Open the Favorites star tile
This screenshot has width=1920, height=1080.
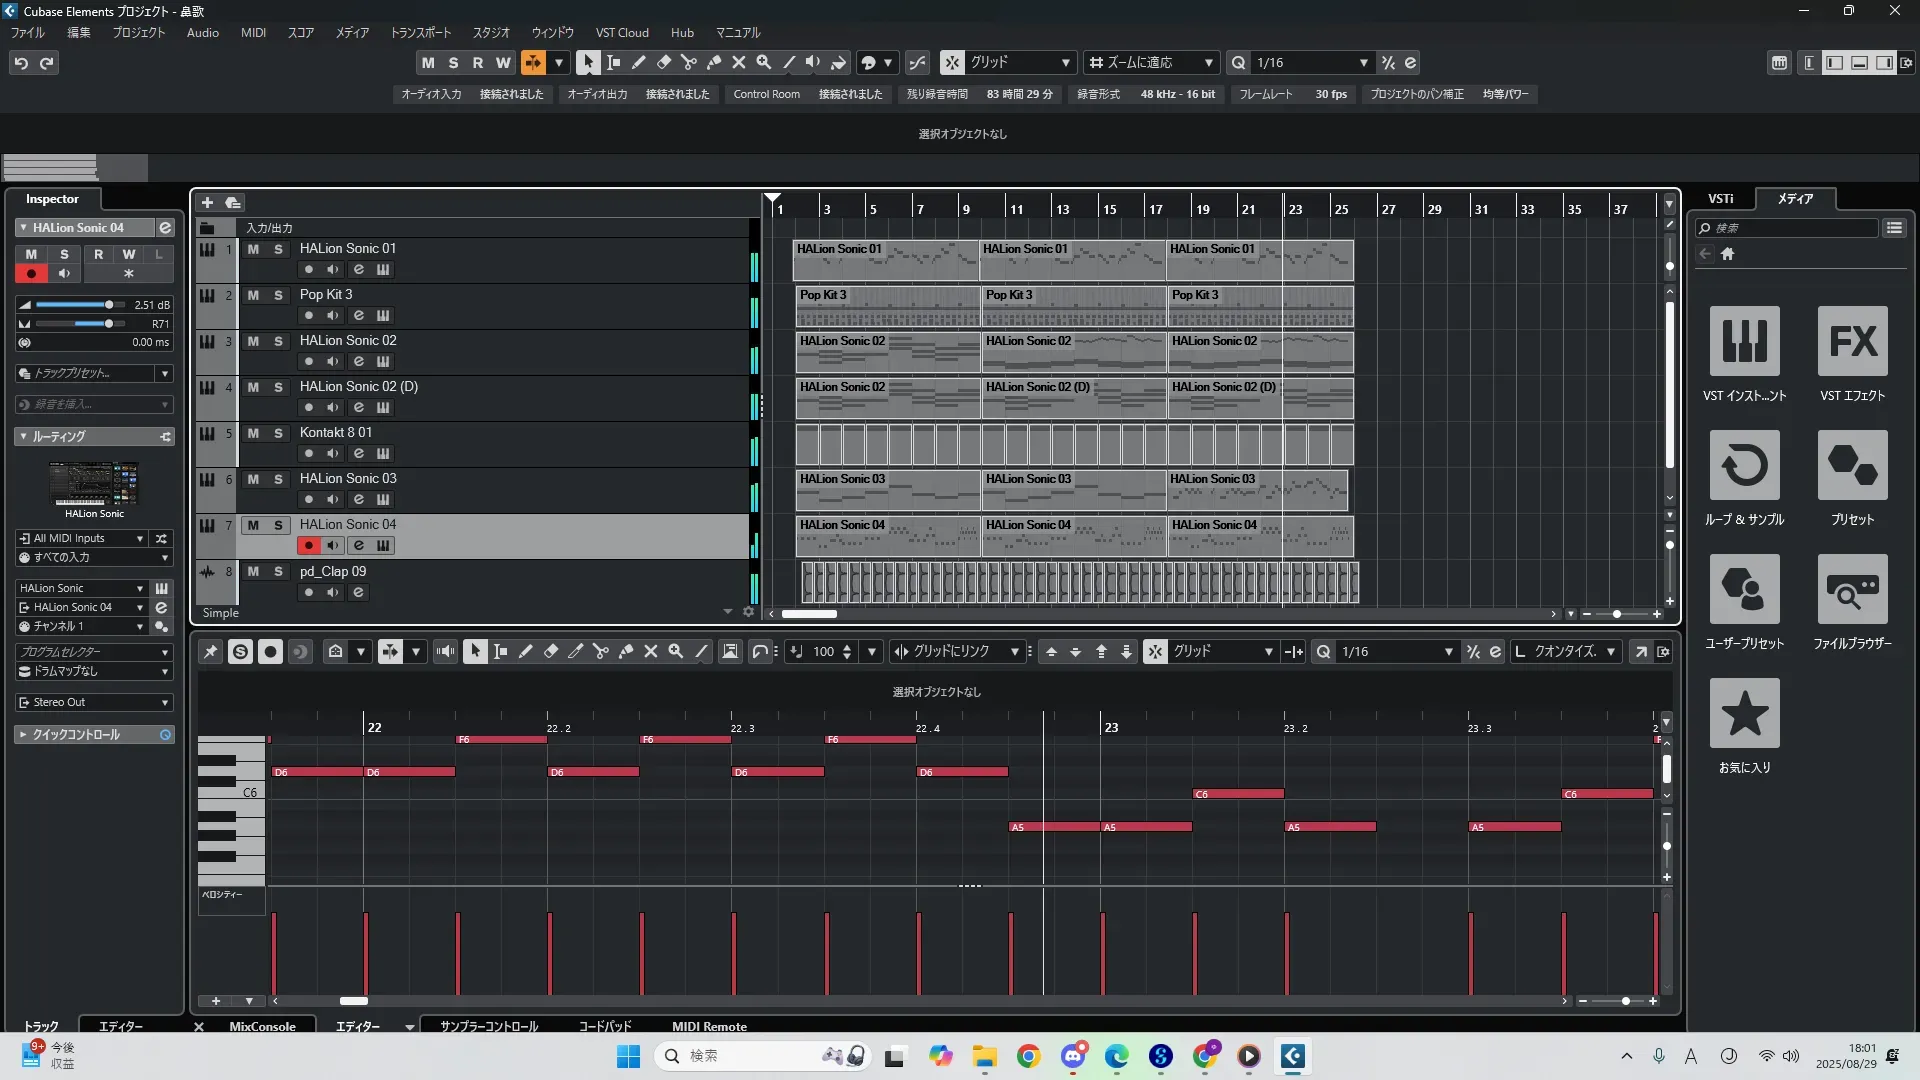pos(1744,714)
